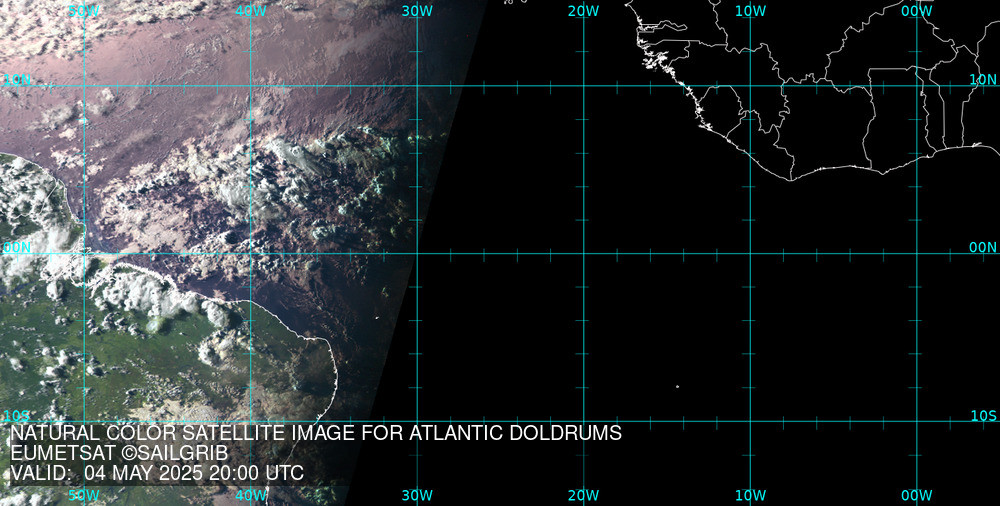The width and height of the screenshot is (1000, 506).
Task: Click the 10S latitude label on the left side
Action: point(17,416)
